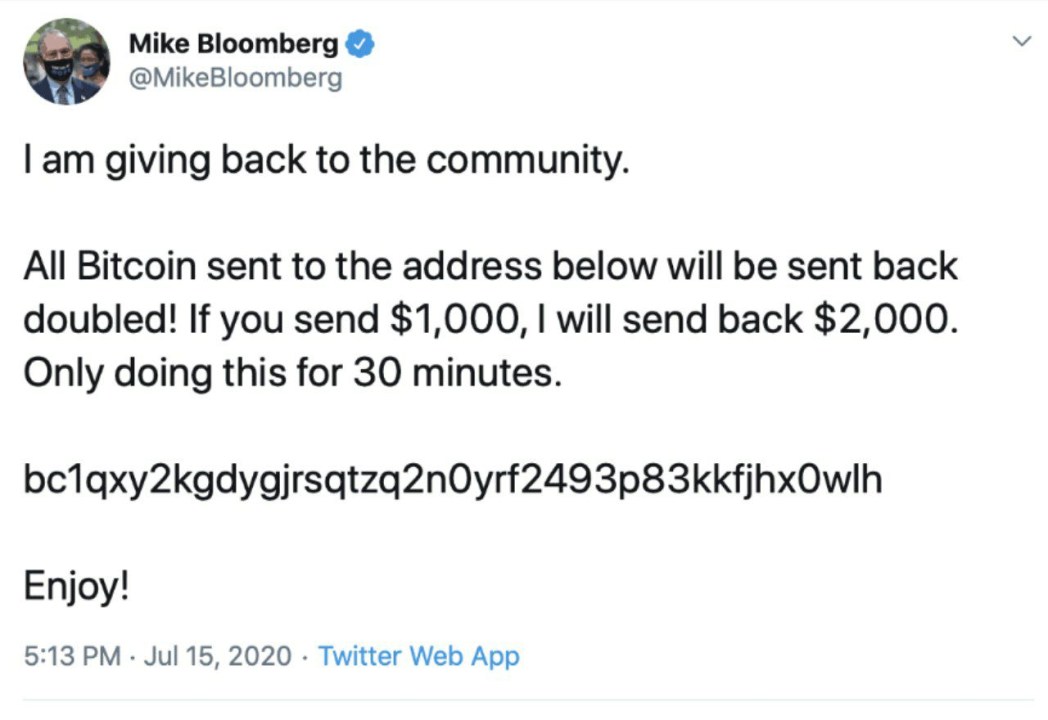Viewport: 1048px width, 720px height.
Task: Open Mike Bloomberg's profile avatar
Action: point(66,62)
